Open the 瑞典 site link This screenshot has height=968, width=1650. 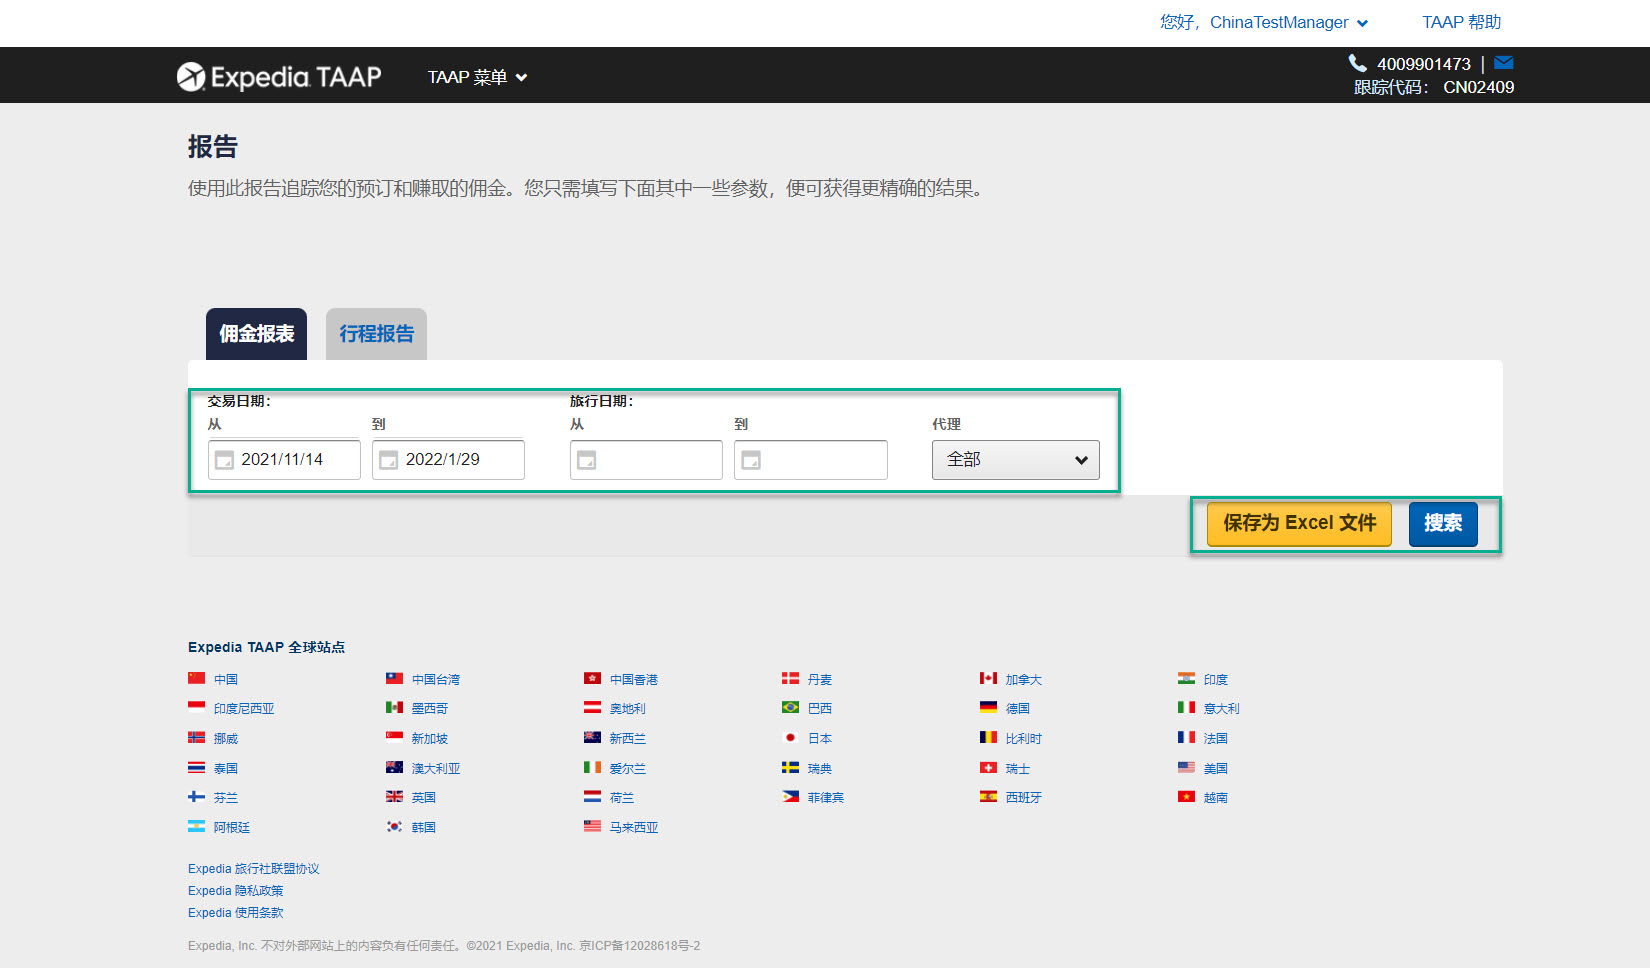[820, 769]
